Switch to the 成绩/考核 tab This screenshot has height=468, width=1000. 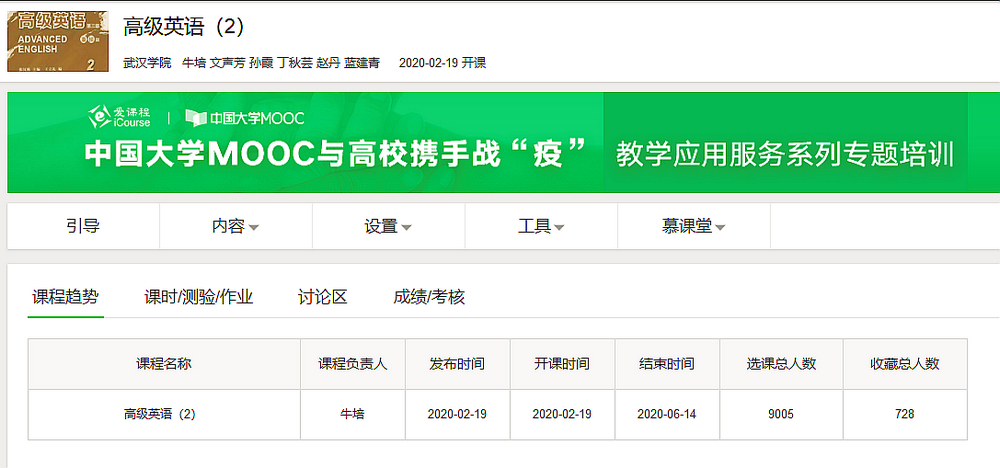(x=429, y=297)
